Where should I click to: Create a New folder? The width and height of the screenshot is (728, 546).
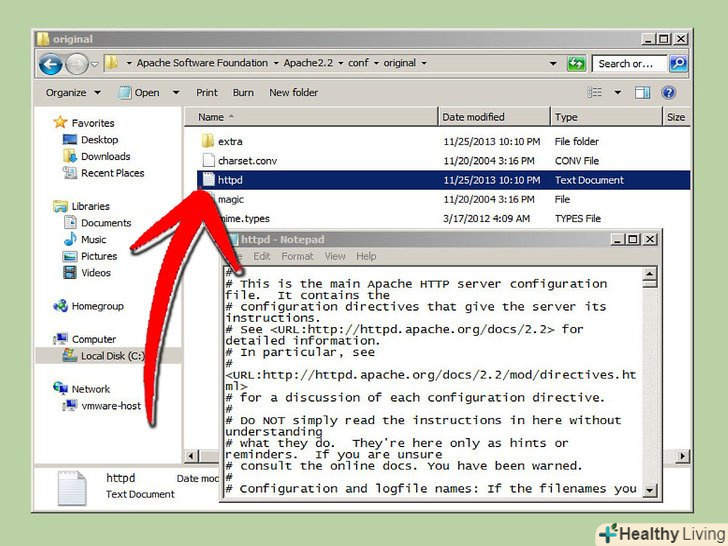293,92
